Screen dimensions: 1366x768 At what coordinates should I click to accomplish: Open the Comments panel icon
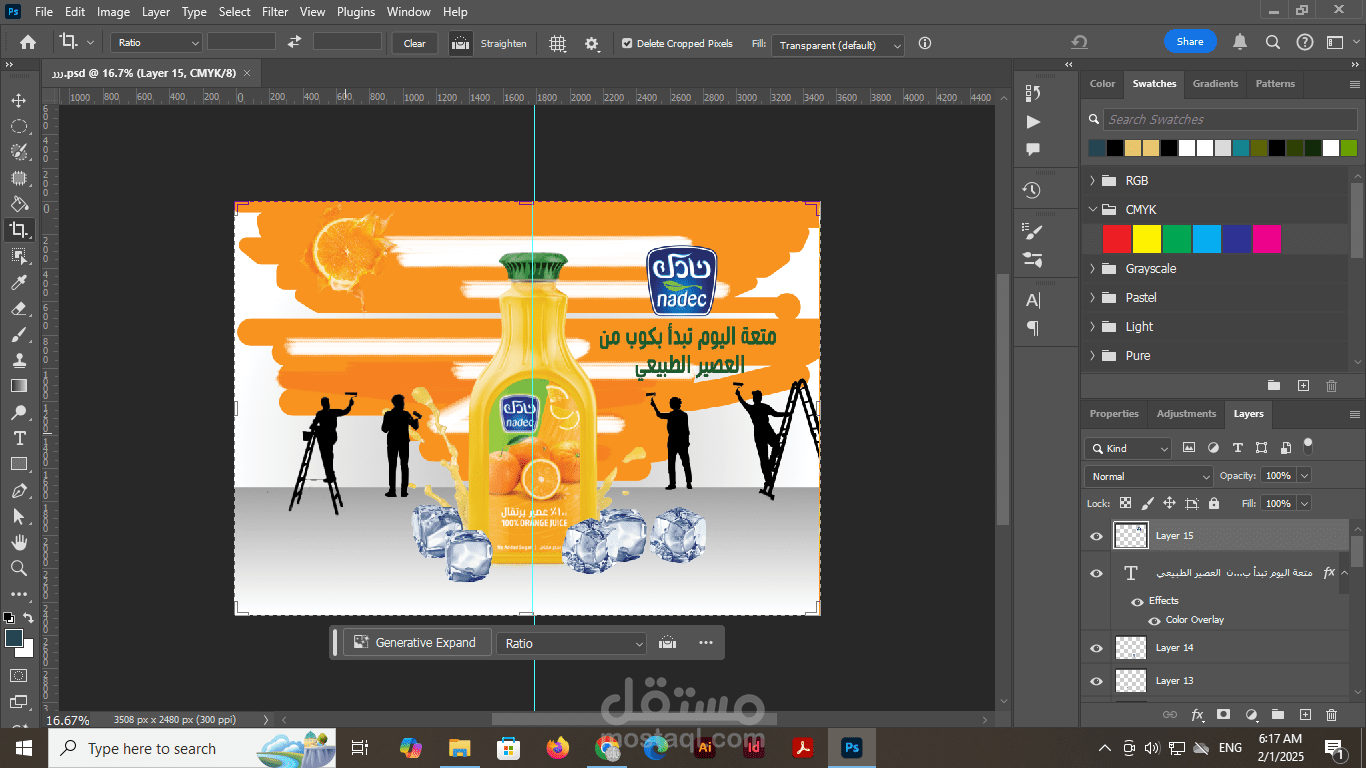point(1033,149)
